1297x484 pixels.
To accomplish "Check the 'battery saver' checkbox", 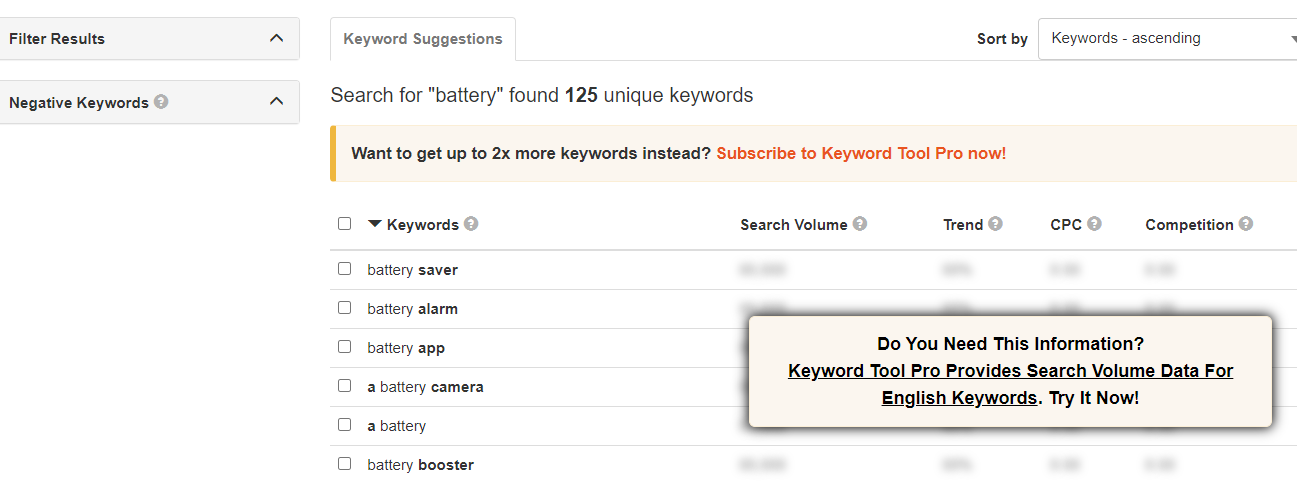I will pos(345,269).
